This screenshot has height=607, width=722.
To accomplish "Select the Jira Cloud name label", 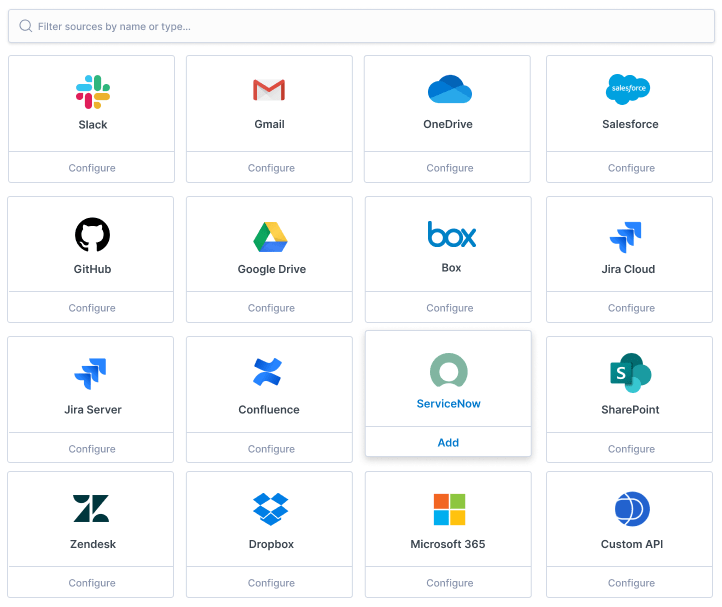I will pos(628,269).
